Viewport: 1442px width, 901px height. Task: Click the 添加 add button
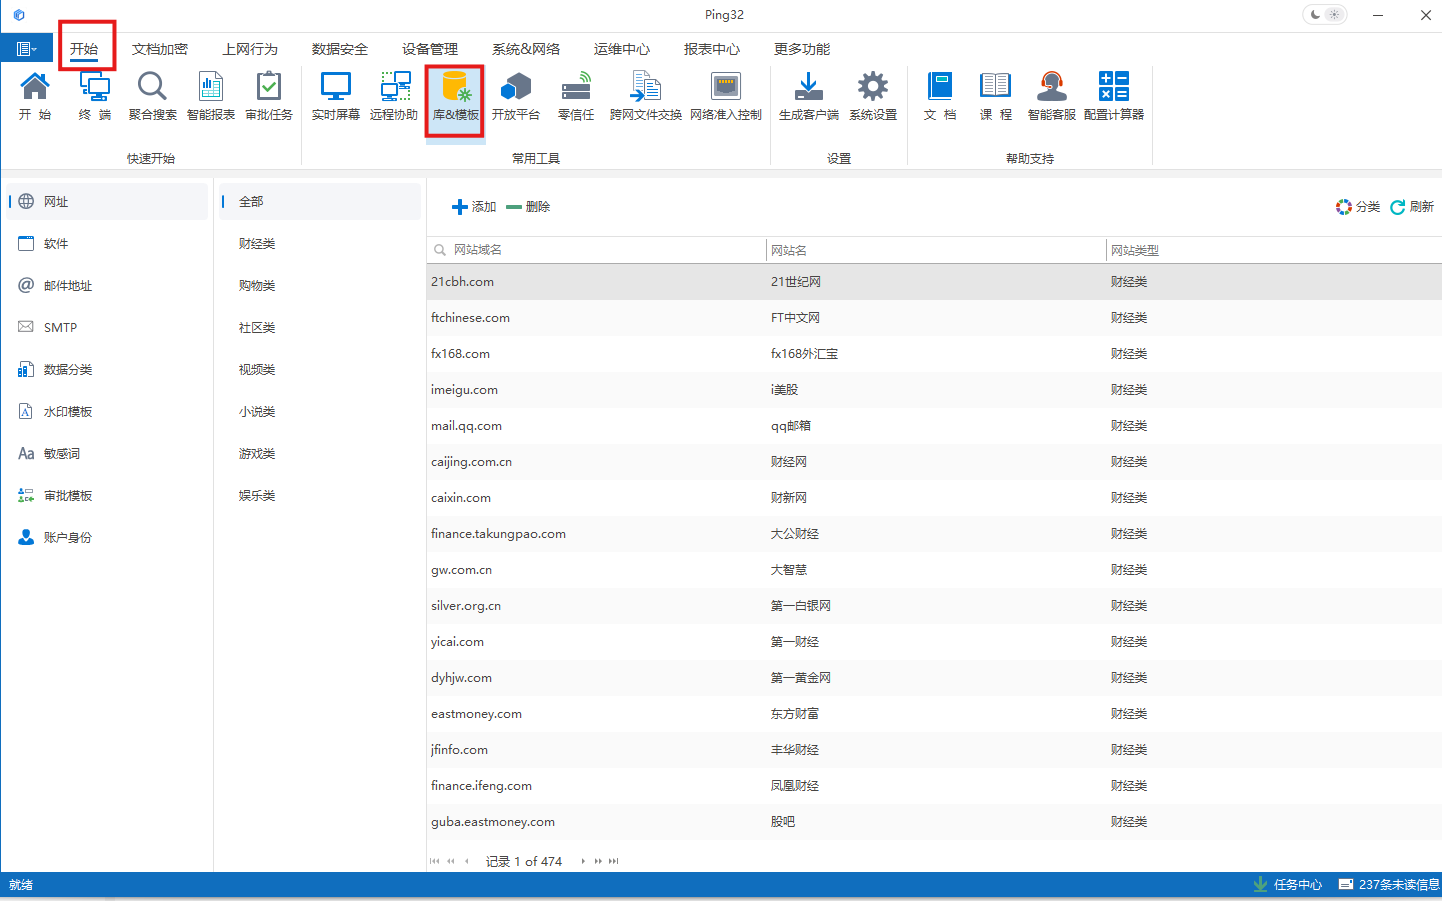474,207
